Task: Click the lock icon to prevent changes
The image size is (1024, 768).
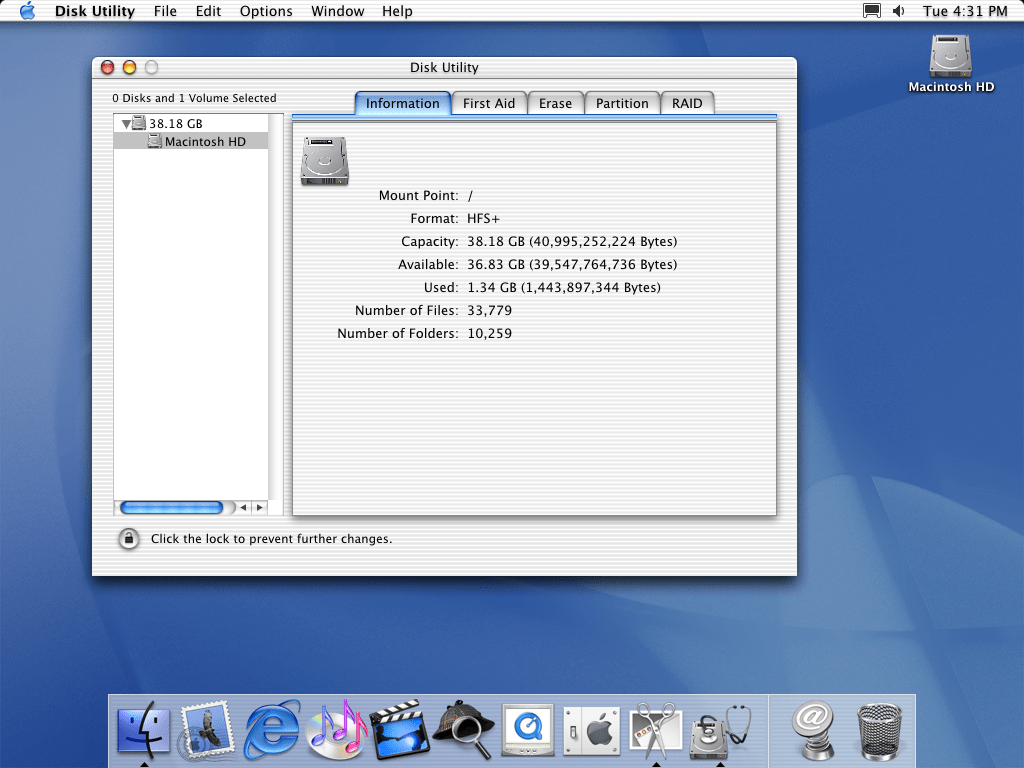Action: [x=129, y=539]
